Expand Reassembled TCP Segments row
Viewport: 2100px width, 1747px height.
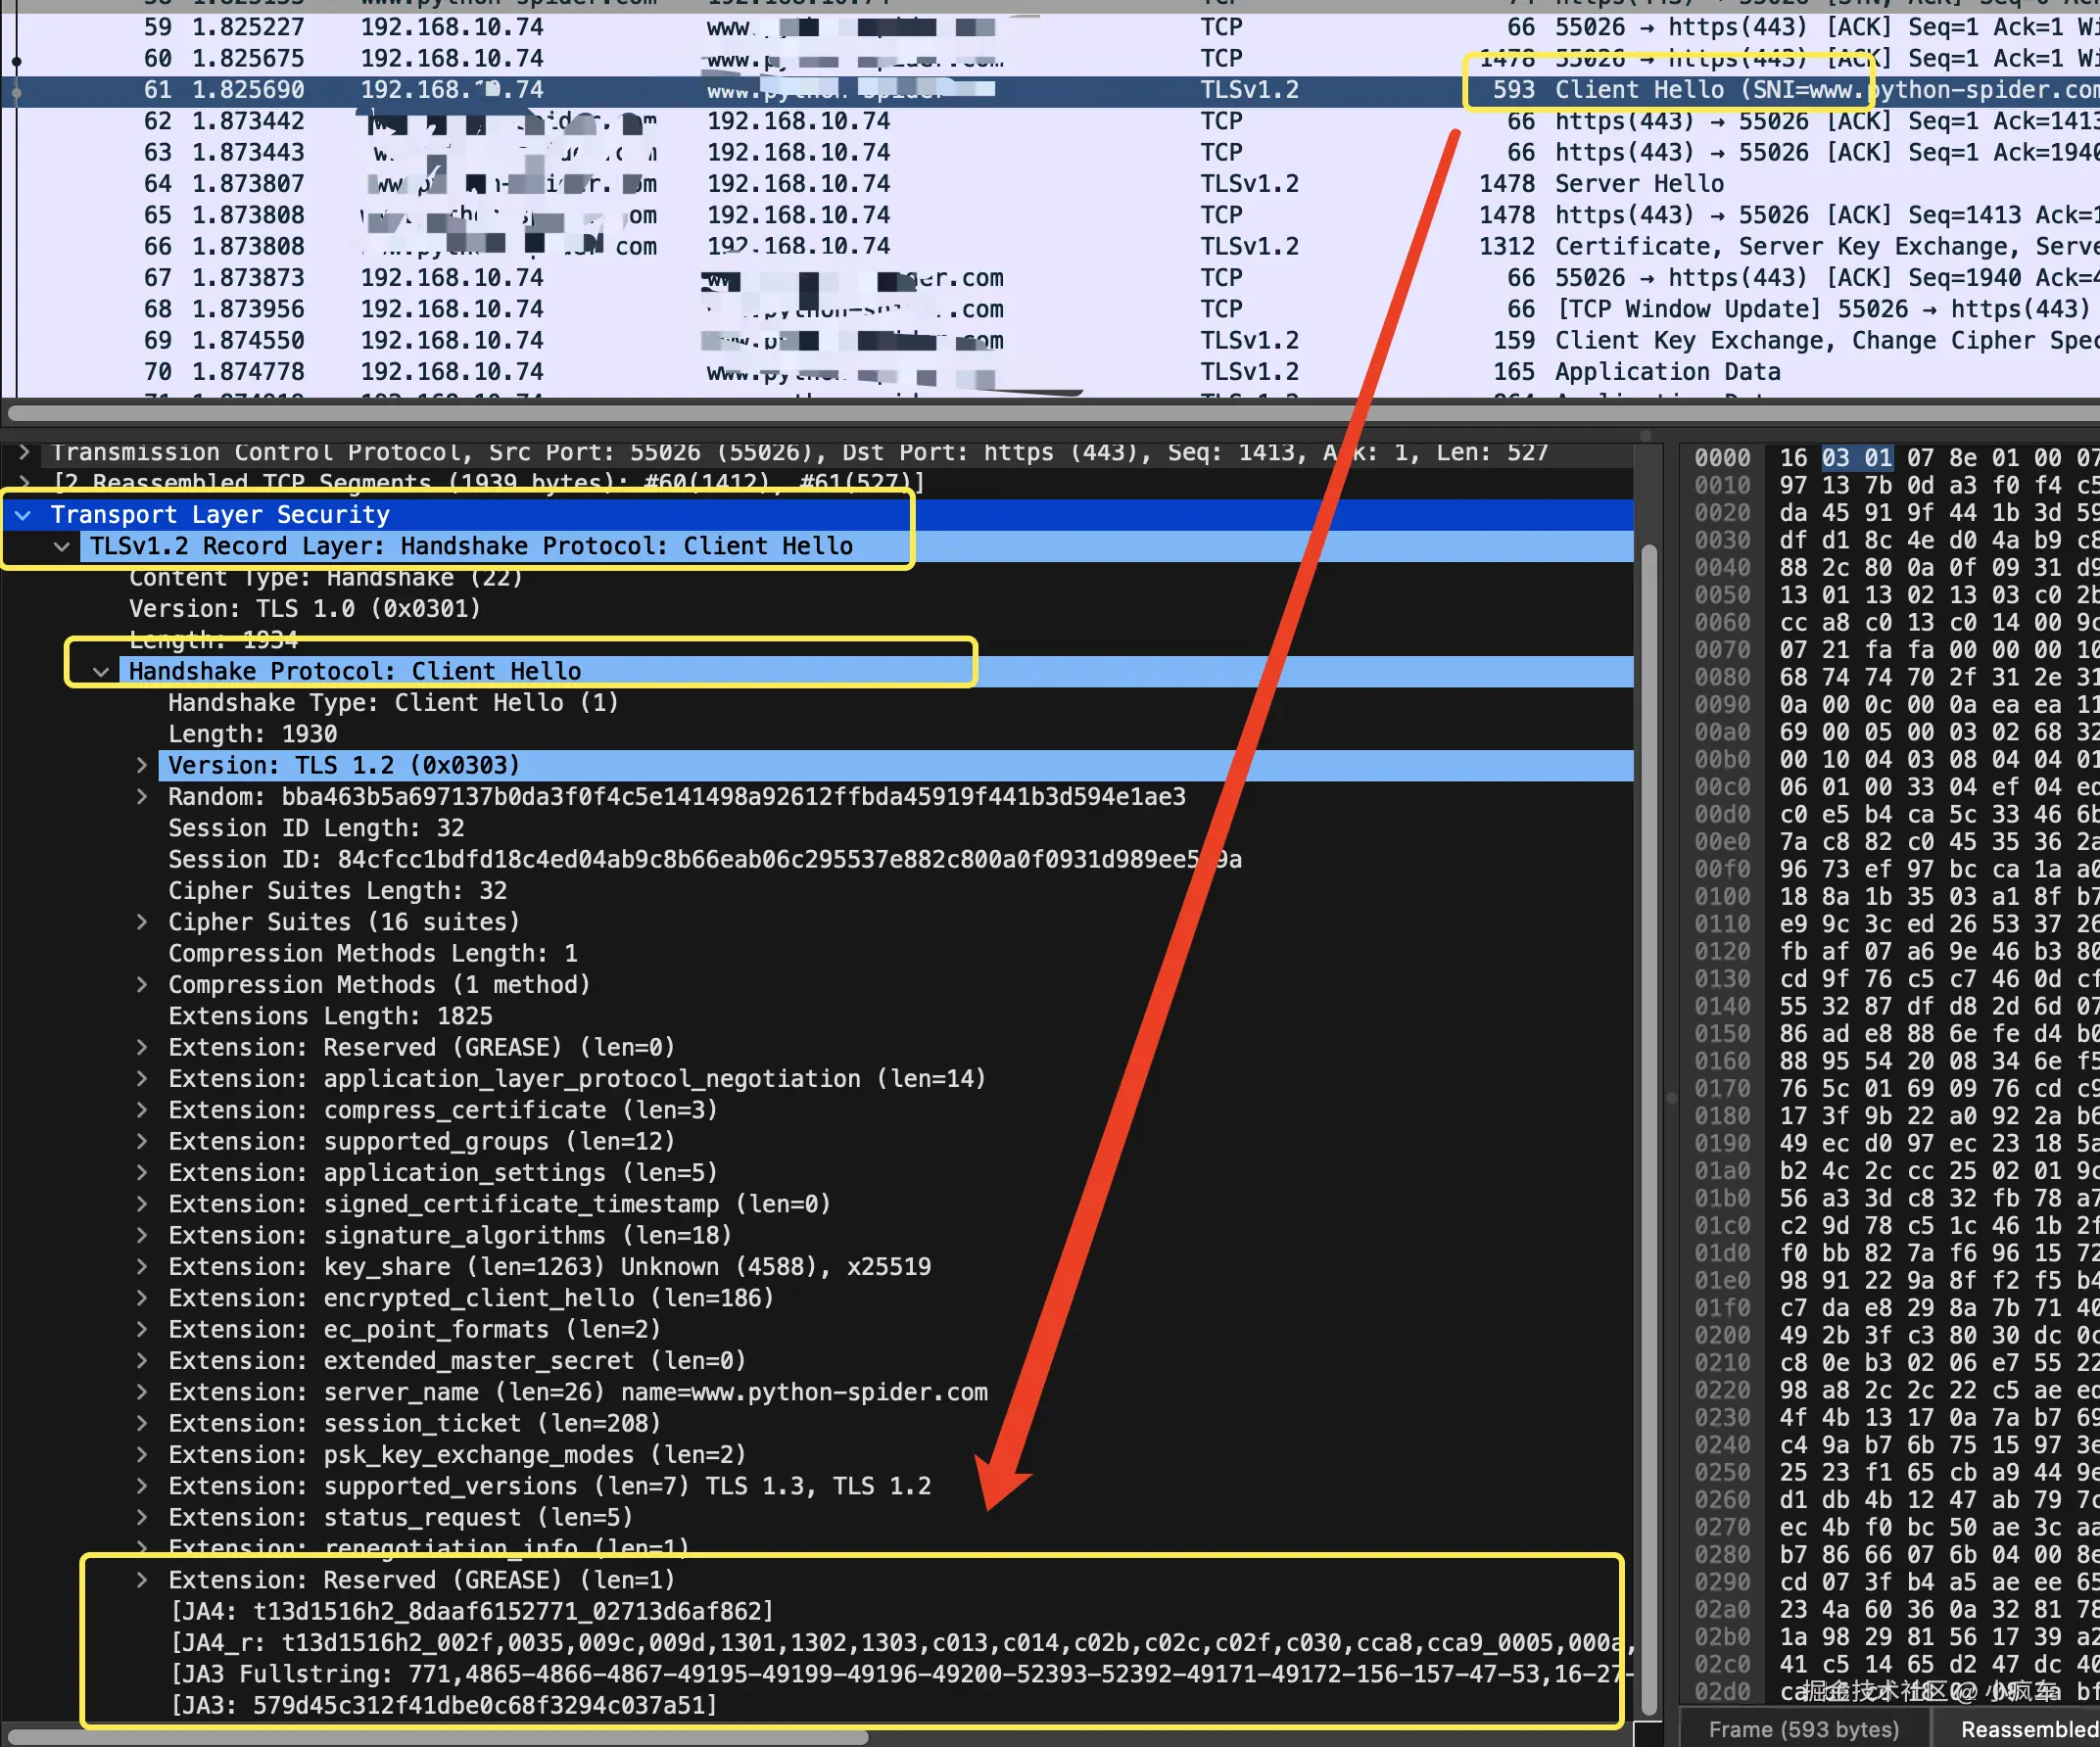[24, 483]
